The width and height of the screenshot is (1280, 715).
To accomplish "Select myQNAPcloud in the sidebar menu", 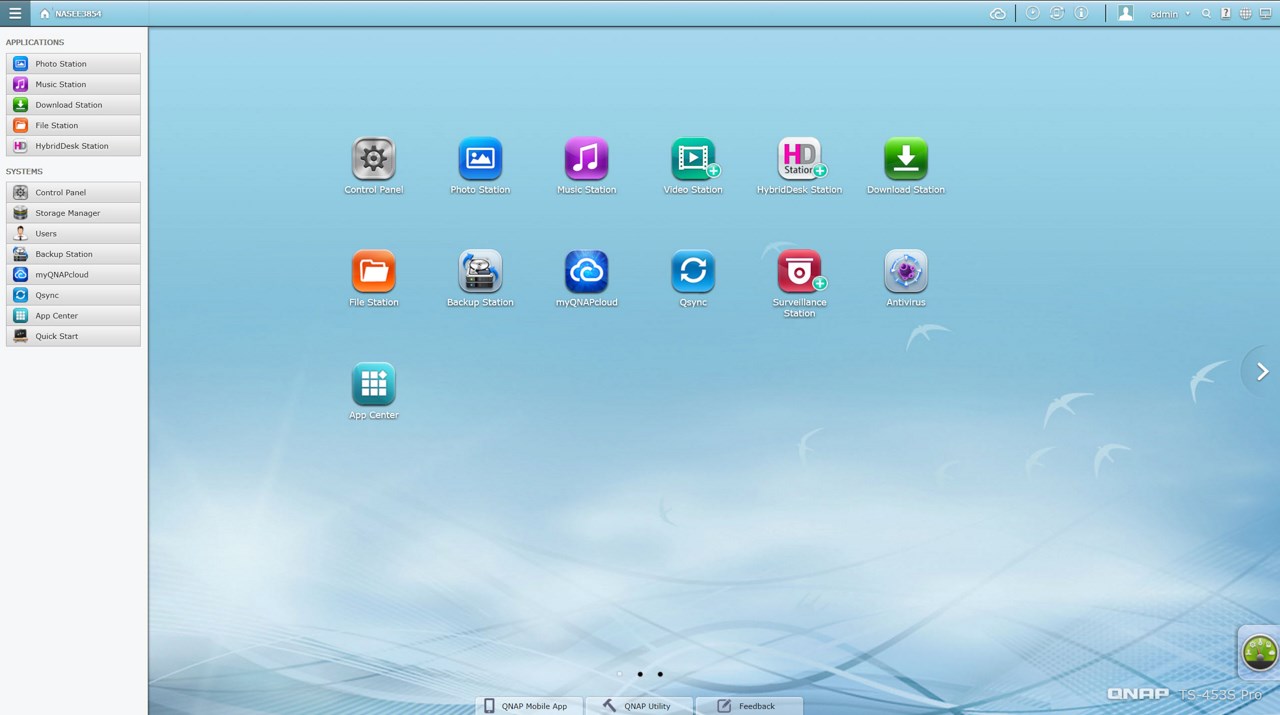I will tap(73, 274).
